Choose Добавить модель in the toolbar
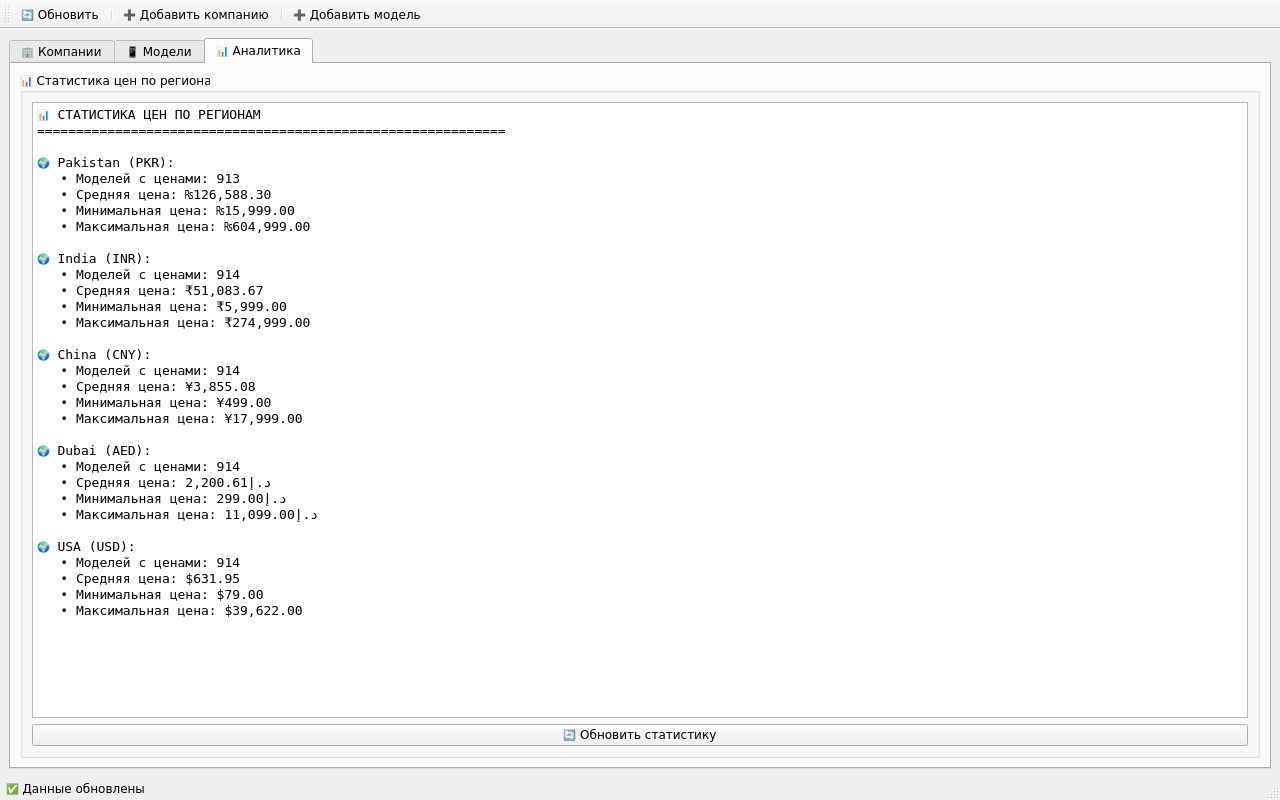The width and height of the screenshot is (1280, 800). 357,15
